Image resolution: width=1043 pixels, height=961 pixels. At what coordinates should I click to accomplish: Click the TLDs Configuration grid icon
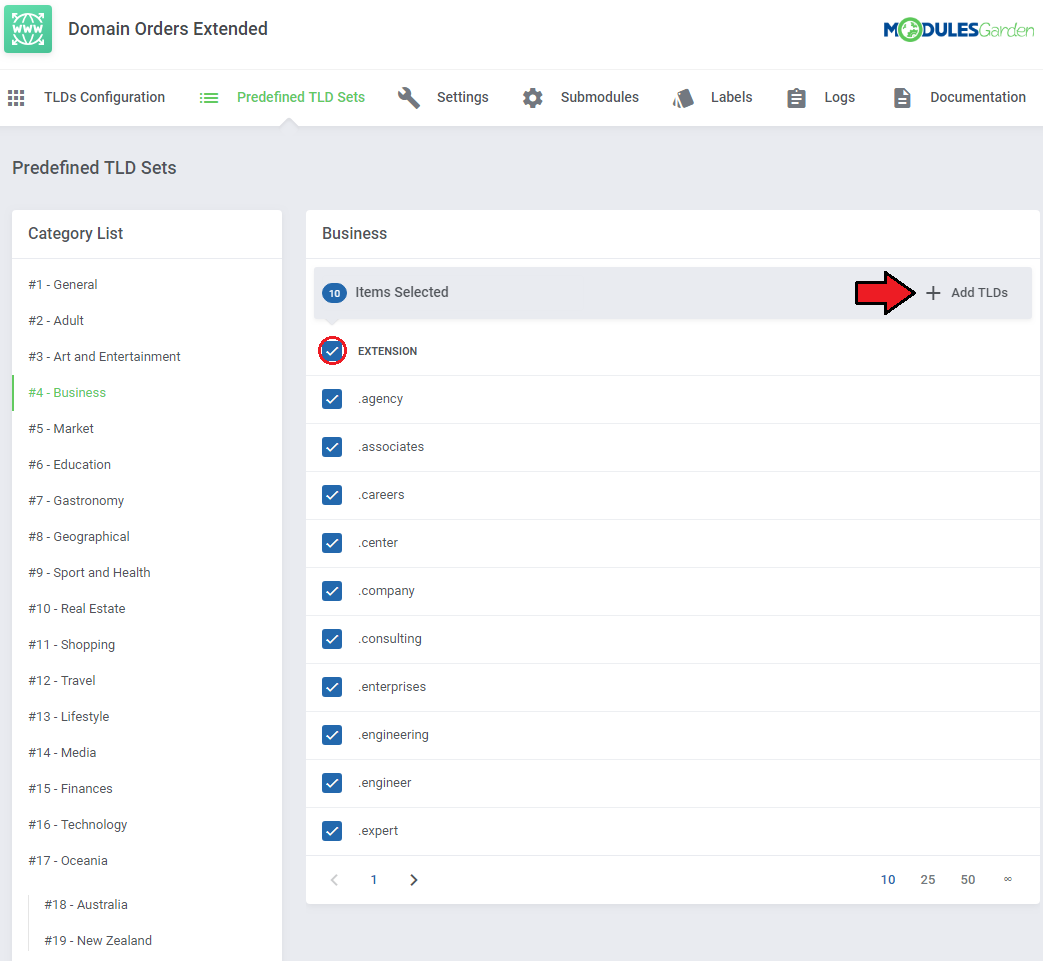pyautogui.click(x=16, y=98)
